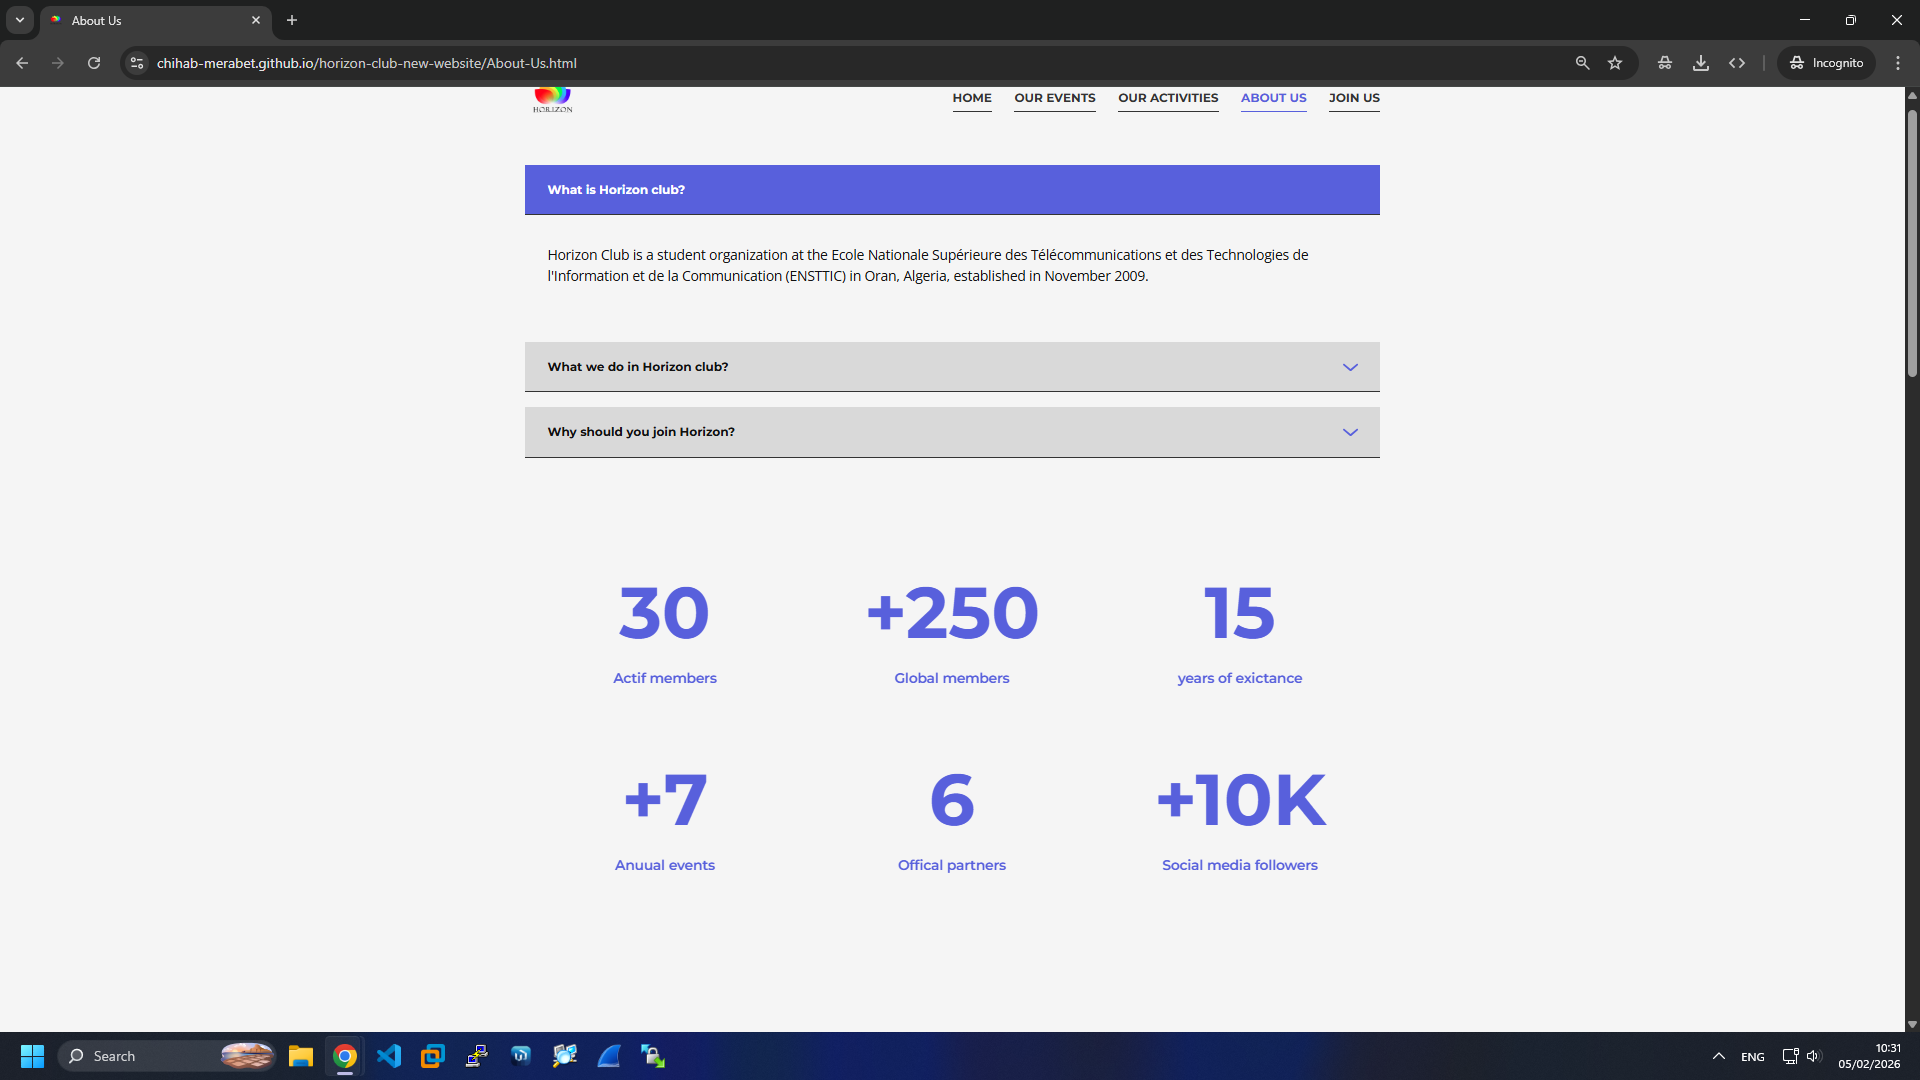Click the code (<>) extension icon
This screenshot has width=1920, height=1080.
[x=1738, y=62]
